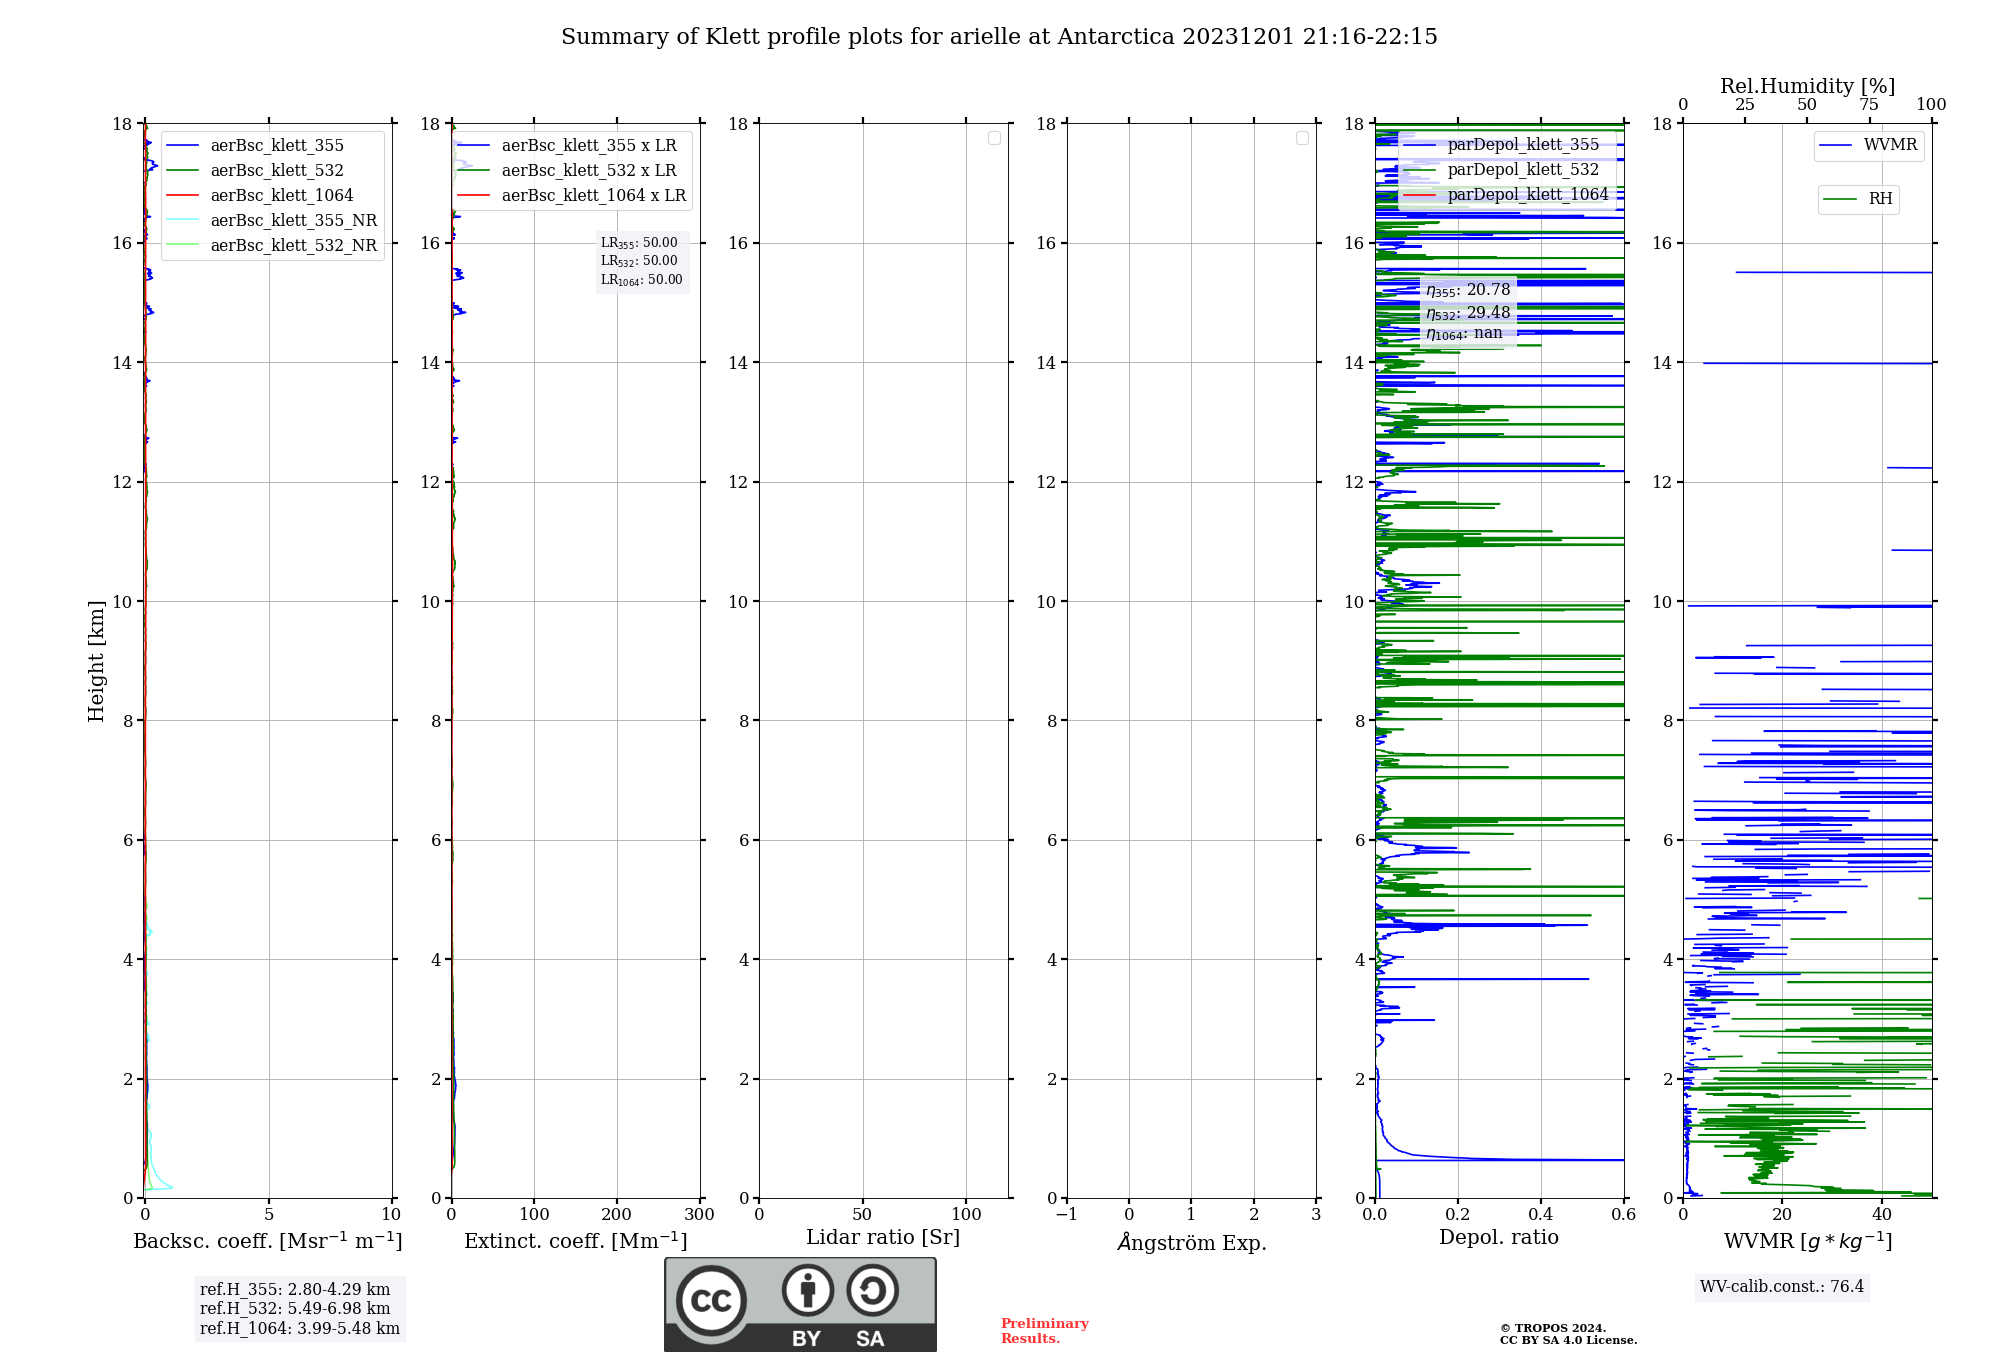Click the © TROPOS 2024 copyright line
The height and width of the screenshot is (1360, 2000).
click(1553, 1328)
